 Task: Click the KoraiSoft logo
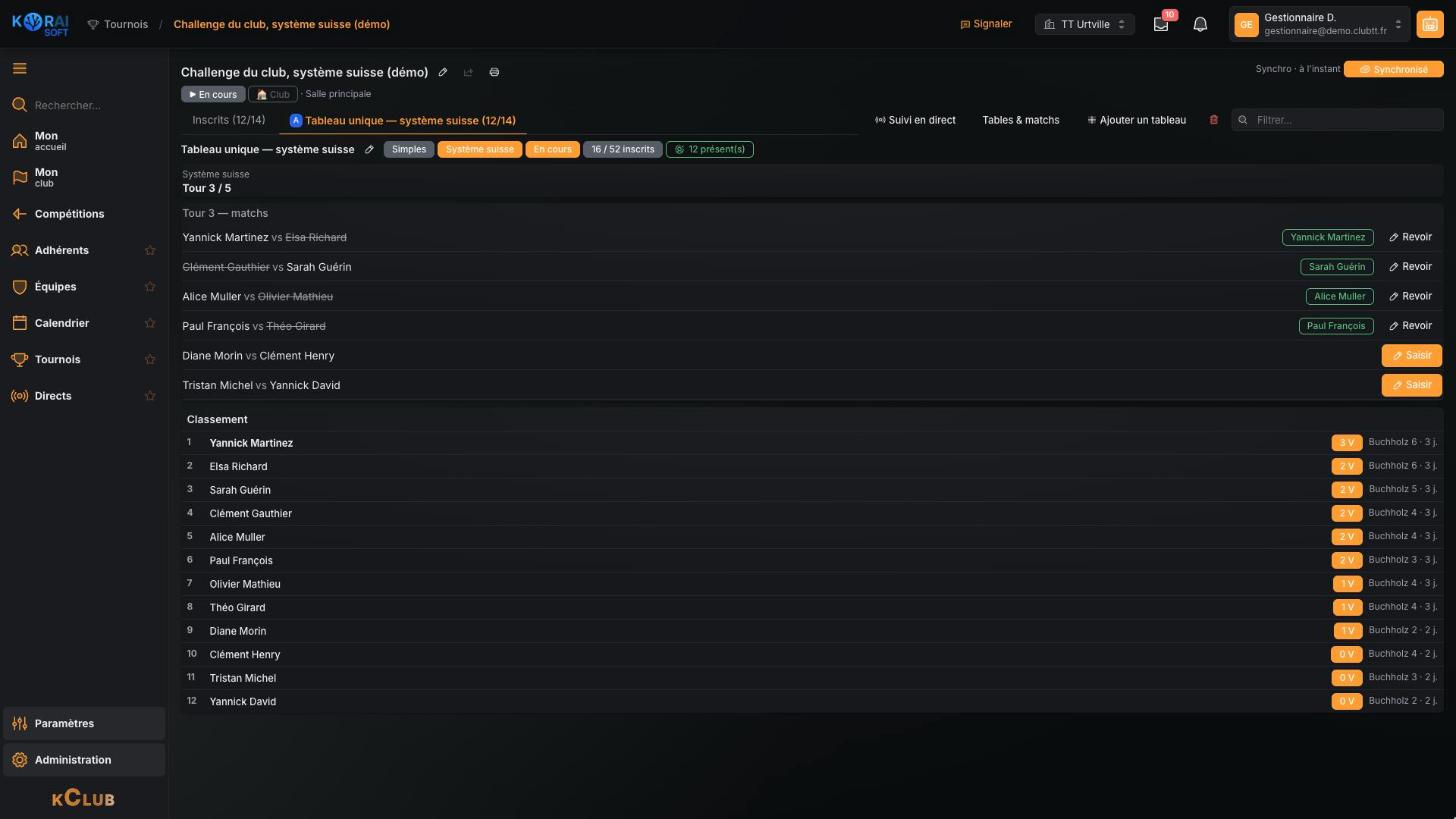[41, 24]
